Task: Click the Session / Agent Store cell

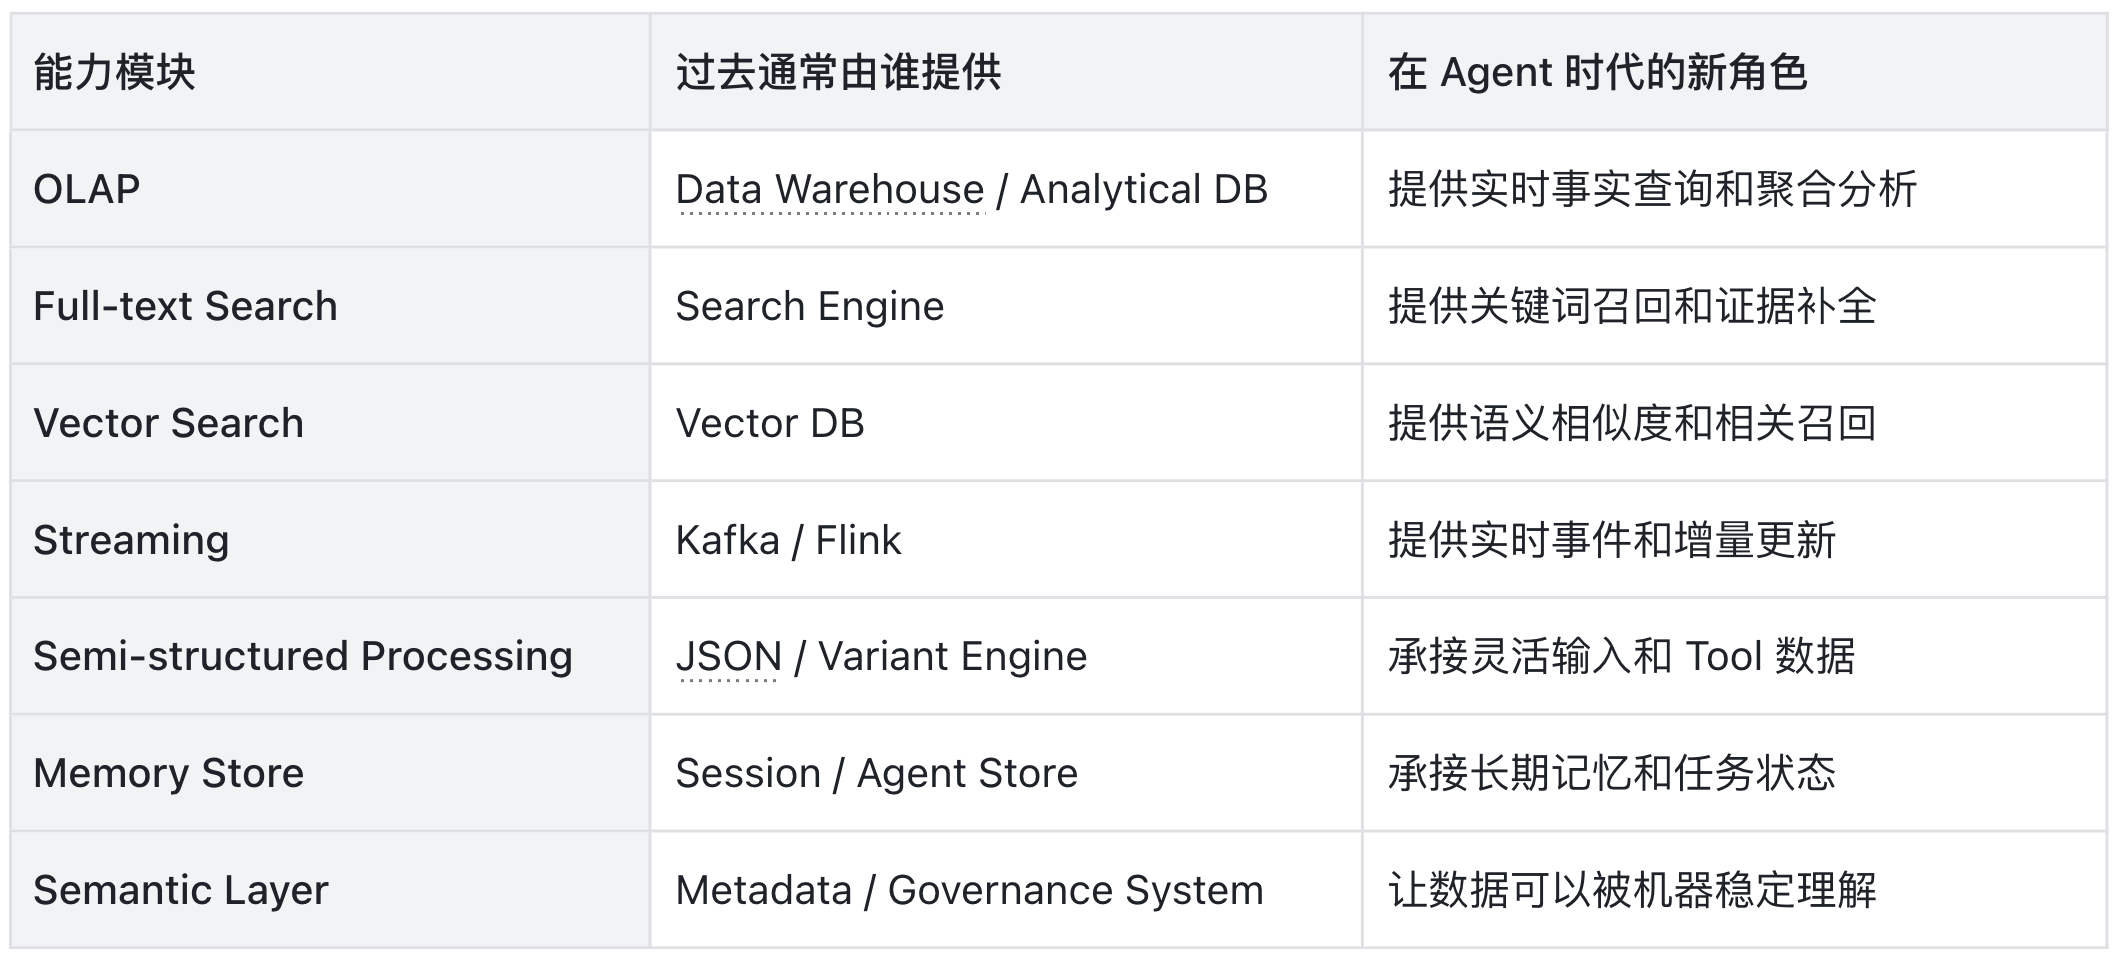Action: tap(1006, 774)
